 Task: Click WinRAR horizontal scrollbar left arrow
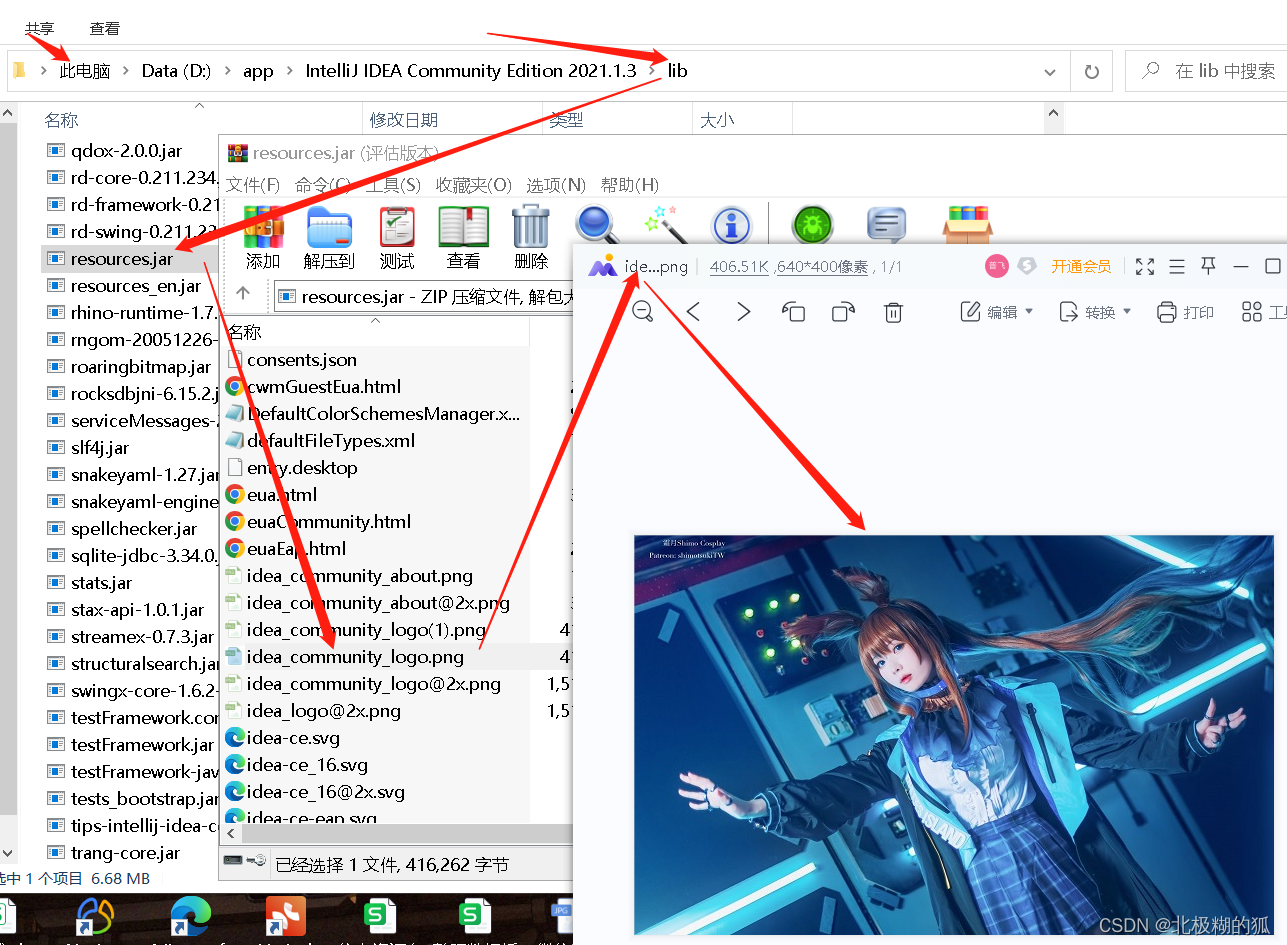[x=232, y=833]
